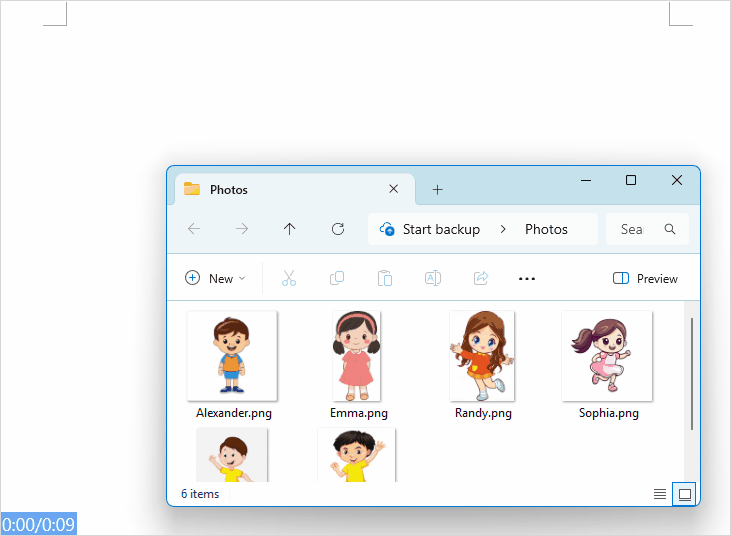This screenshot has width=731, height=536.
Task: Open the New item dropdown
Action: pyautogui.click(x=215, y=278)
